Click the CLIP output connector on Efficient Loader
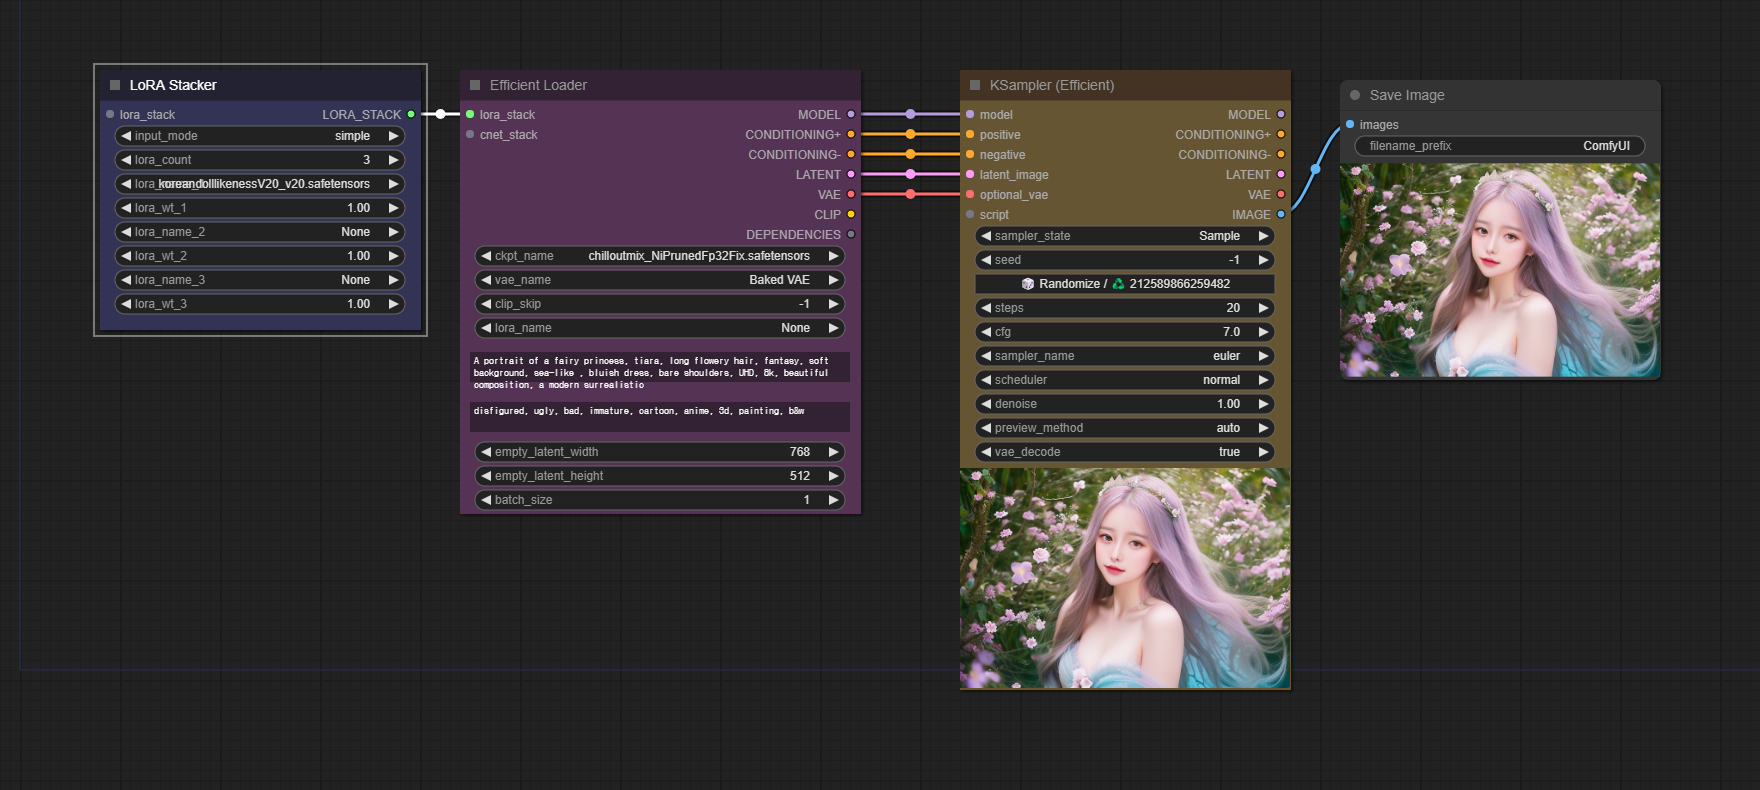Viewport: 1760px width, 790px height. [x=851, y=214]
